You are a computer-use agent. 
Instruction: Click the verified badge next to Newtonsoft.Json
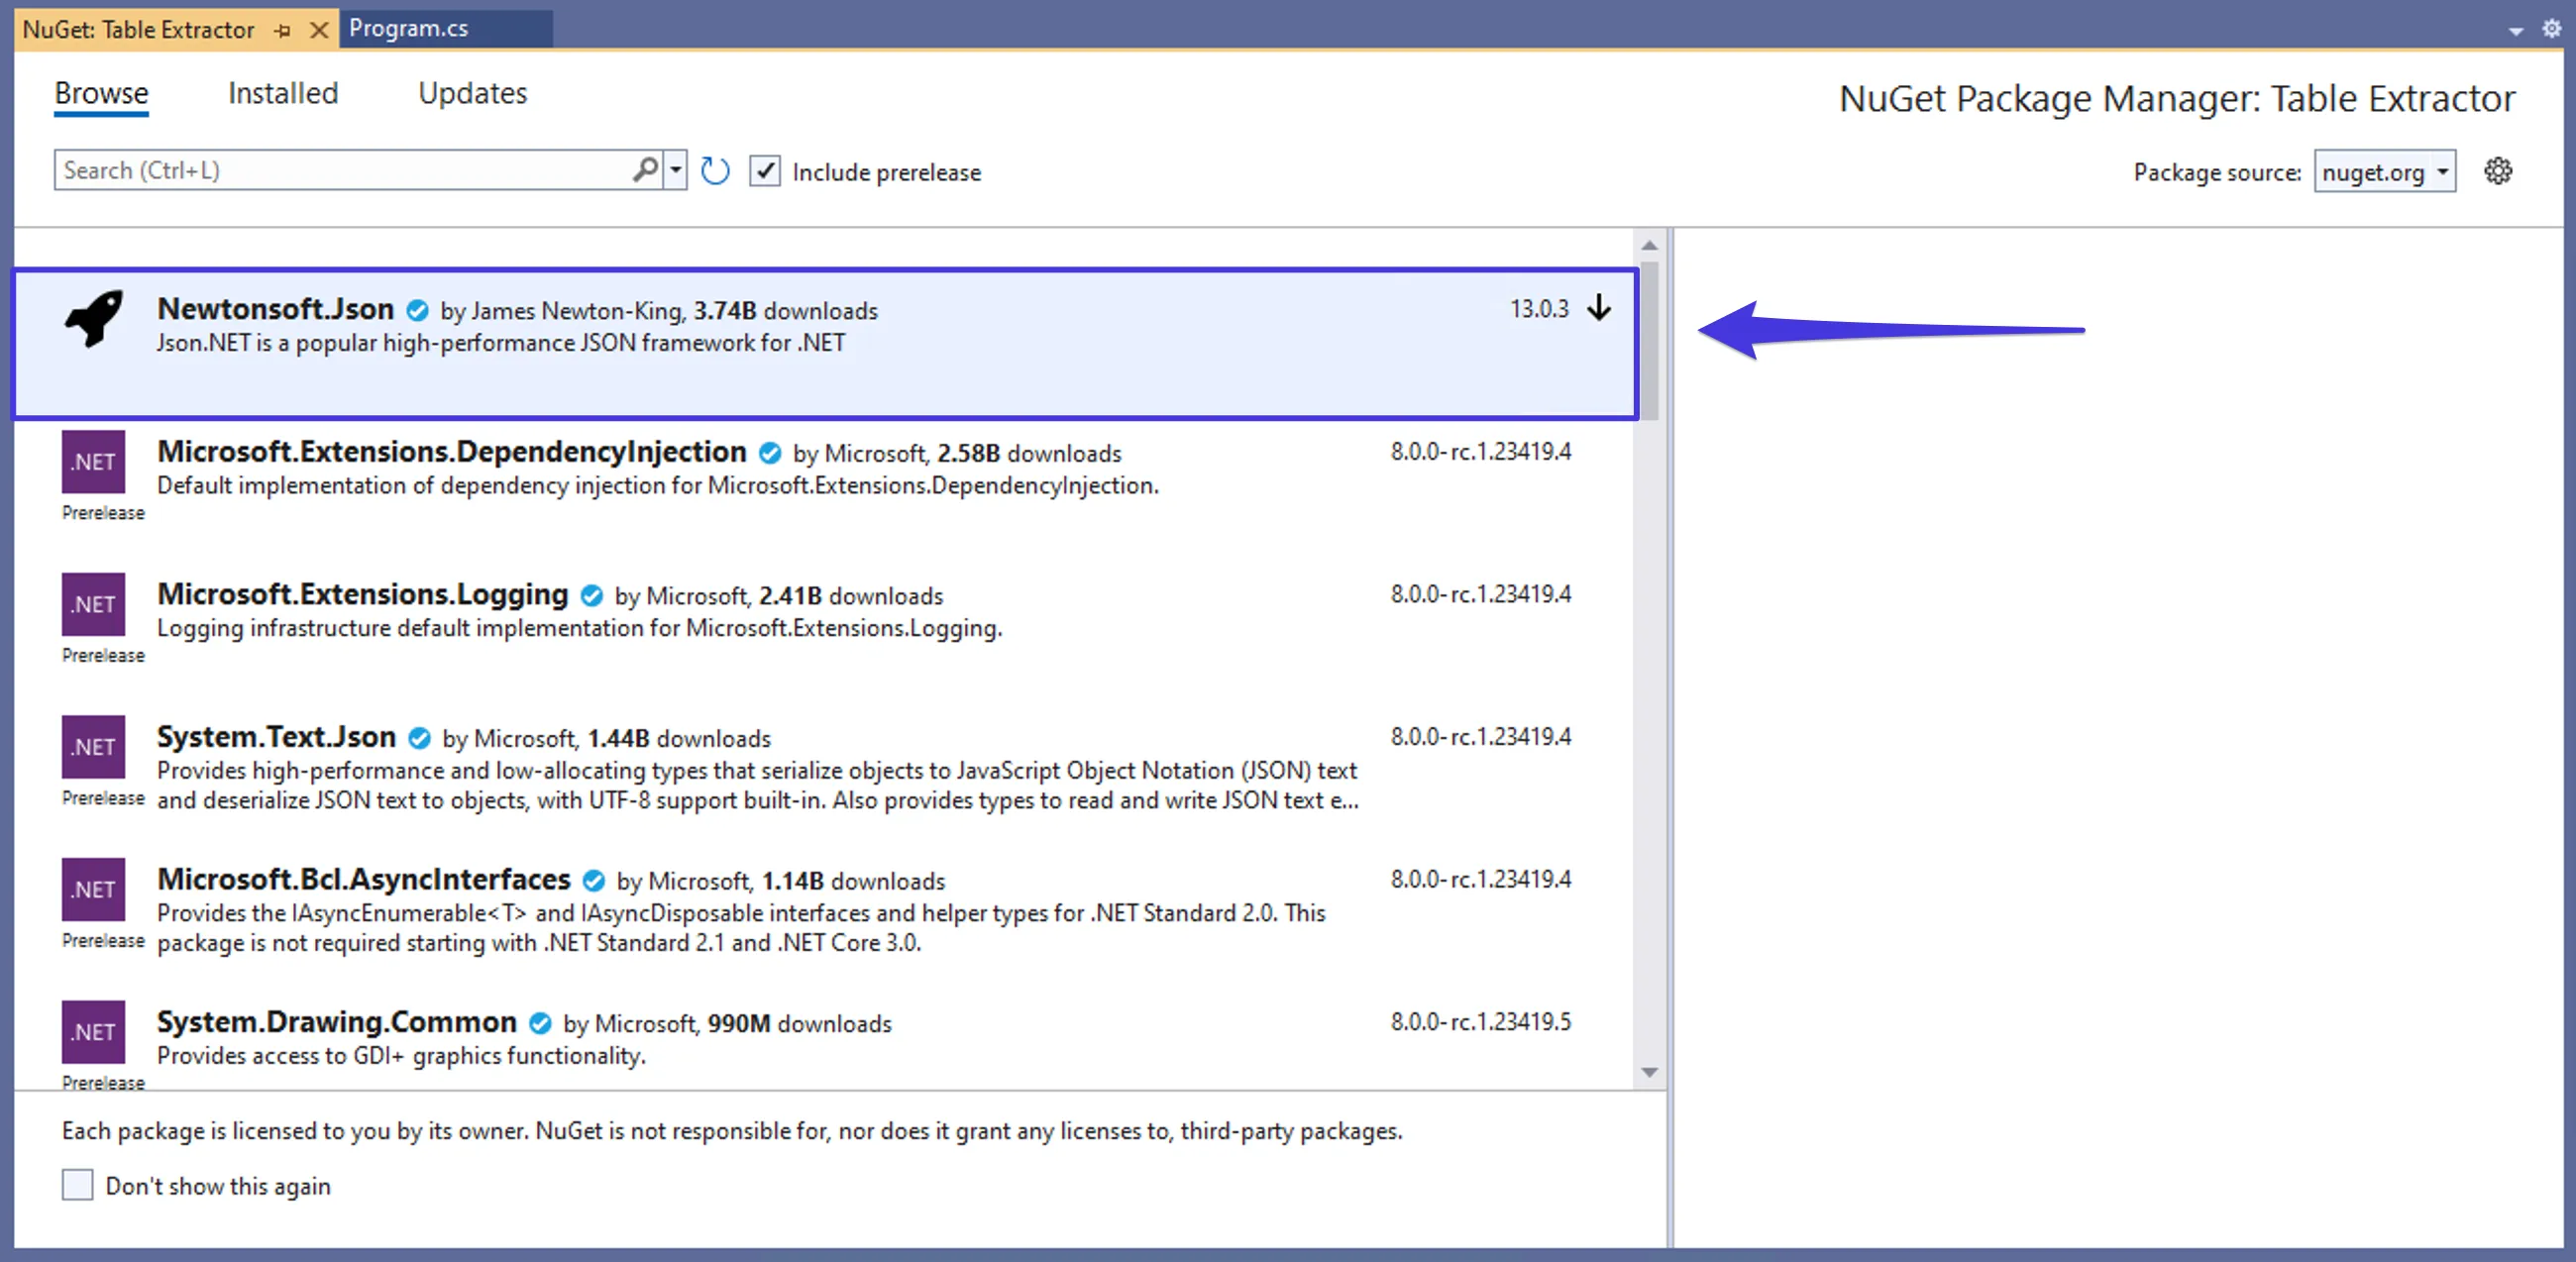pos(418,310)
